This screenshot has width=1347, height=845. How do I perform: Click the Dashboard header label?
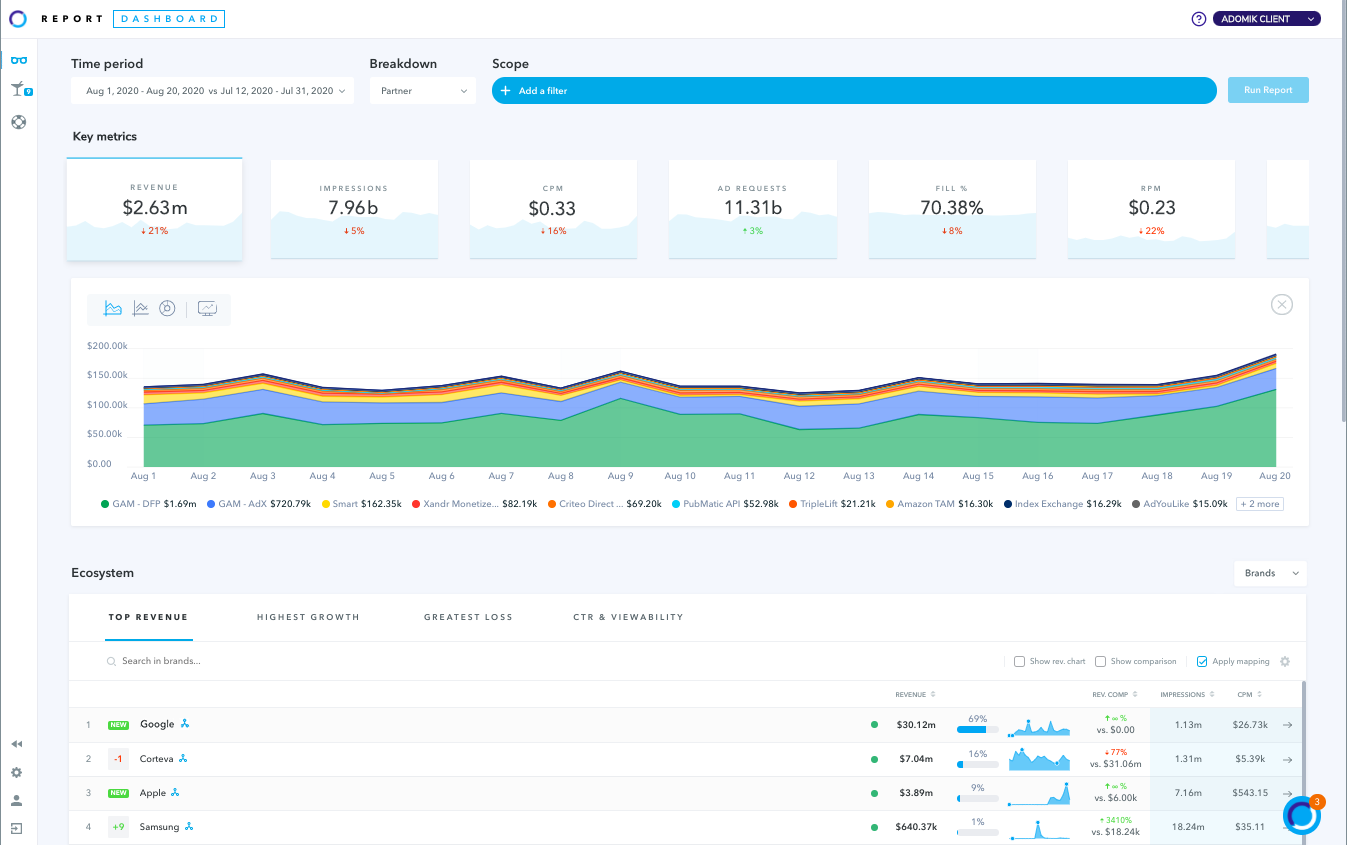point(168,19)
